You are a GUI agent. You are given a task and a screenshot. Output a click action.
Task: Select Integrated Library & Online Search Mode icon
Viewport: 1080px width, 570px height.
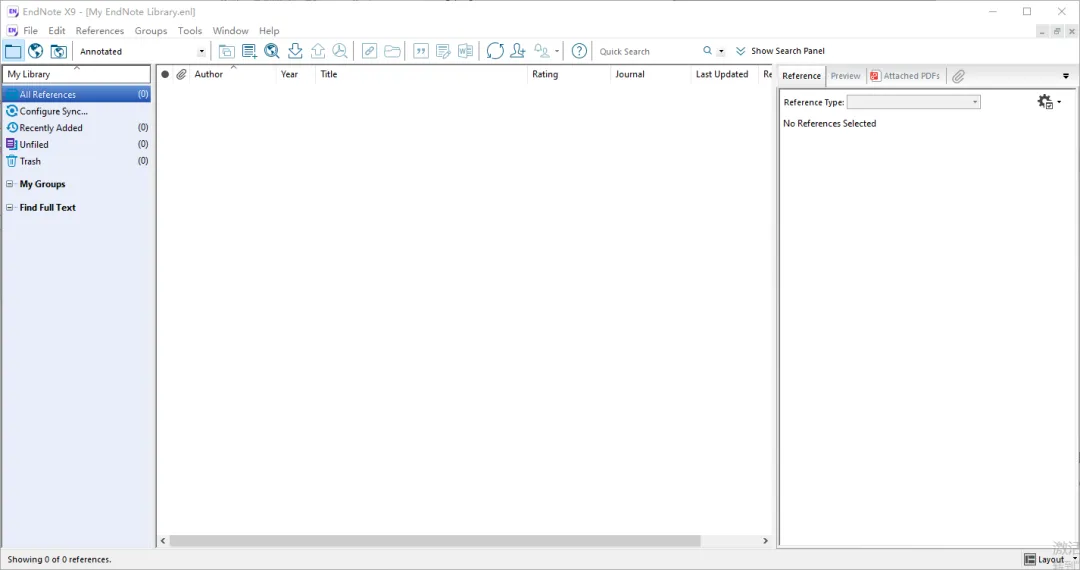click(x=59, y=51)
